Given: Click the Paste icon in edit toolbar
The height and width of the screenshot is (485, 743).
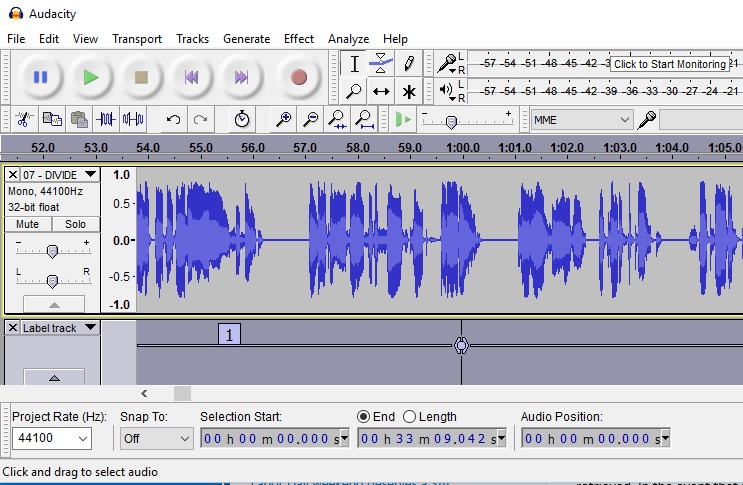Looking at the screenshot, I should [x=79, y=119].
